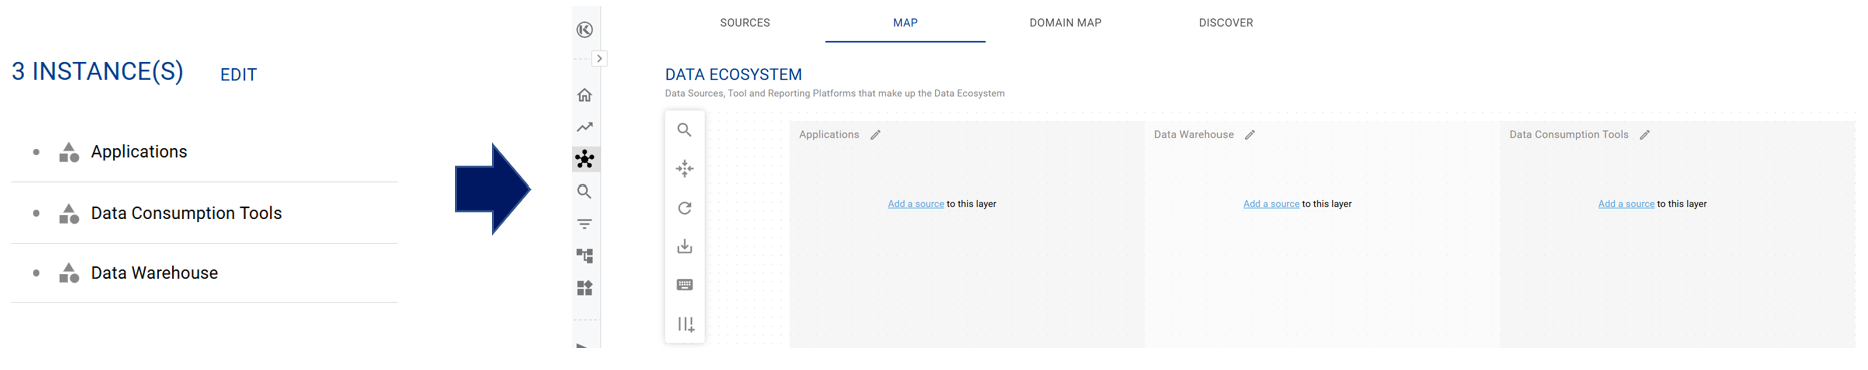Open the trends chart icon in sidebar
Viewport: 1868px width, 370px height.
click(585, 127)
